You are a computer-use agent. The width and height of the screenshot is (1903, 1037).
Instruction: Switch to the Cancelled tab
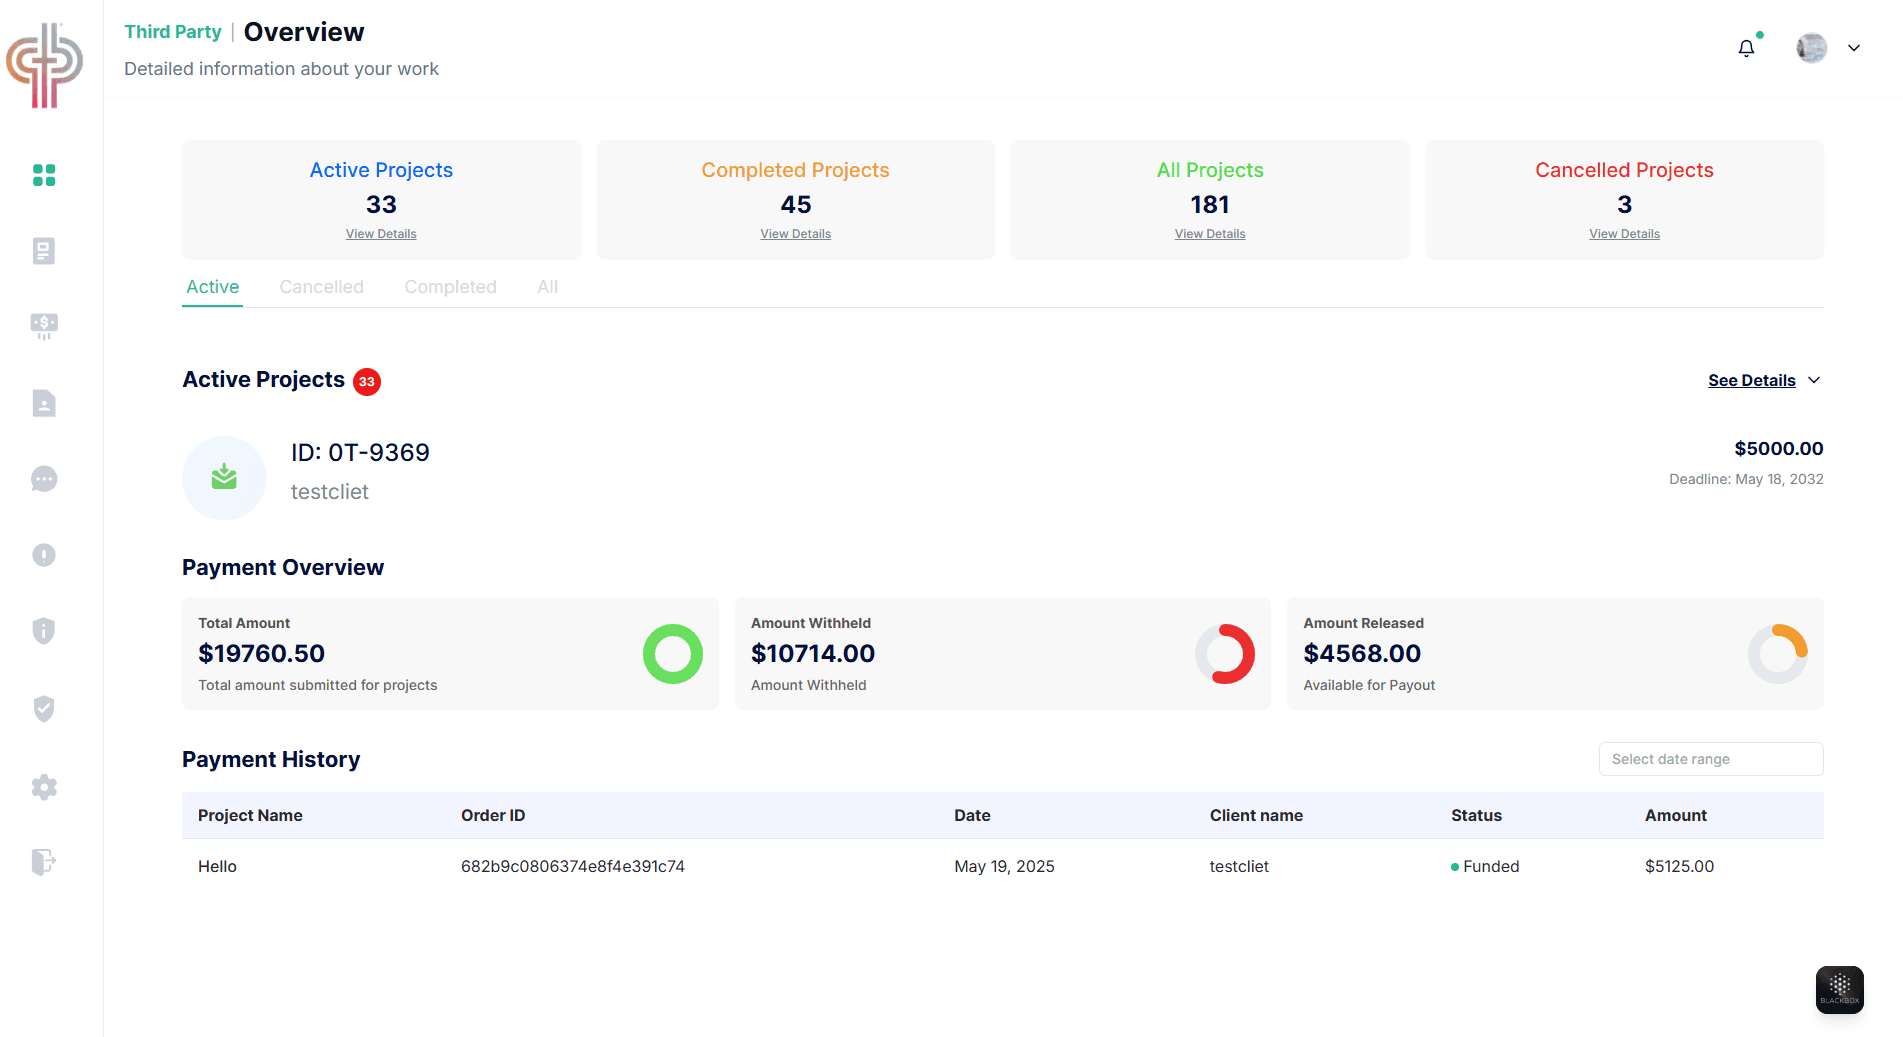click(x=321, y=287)
